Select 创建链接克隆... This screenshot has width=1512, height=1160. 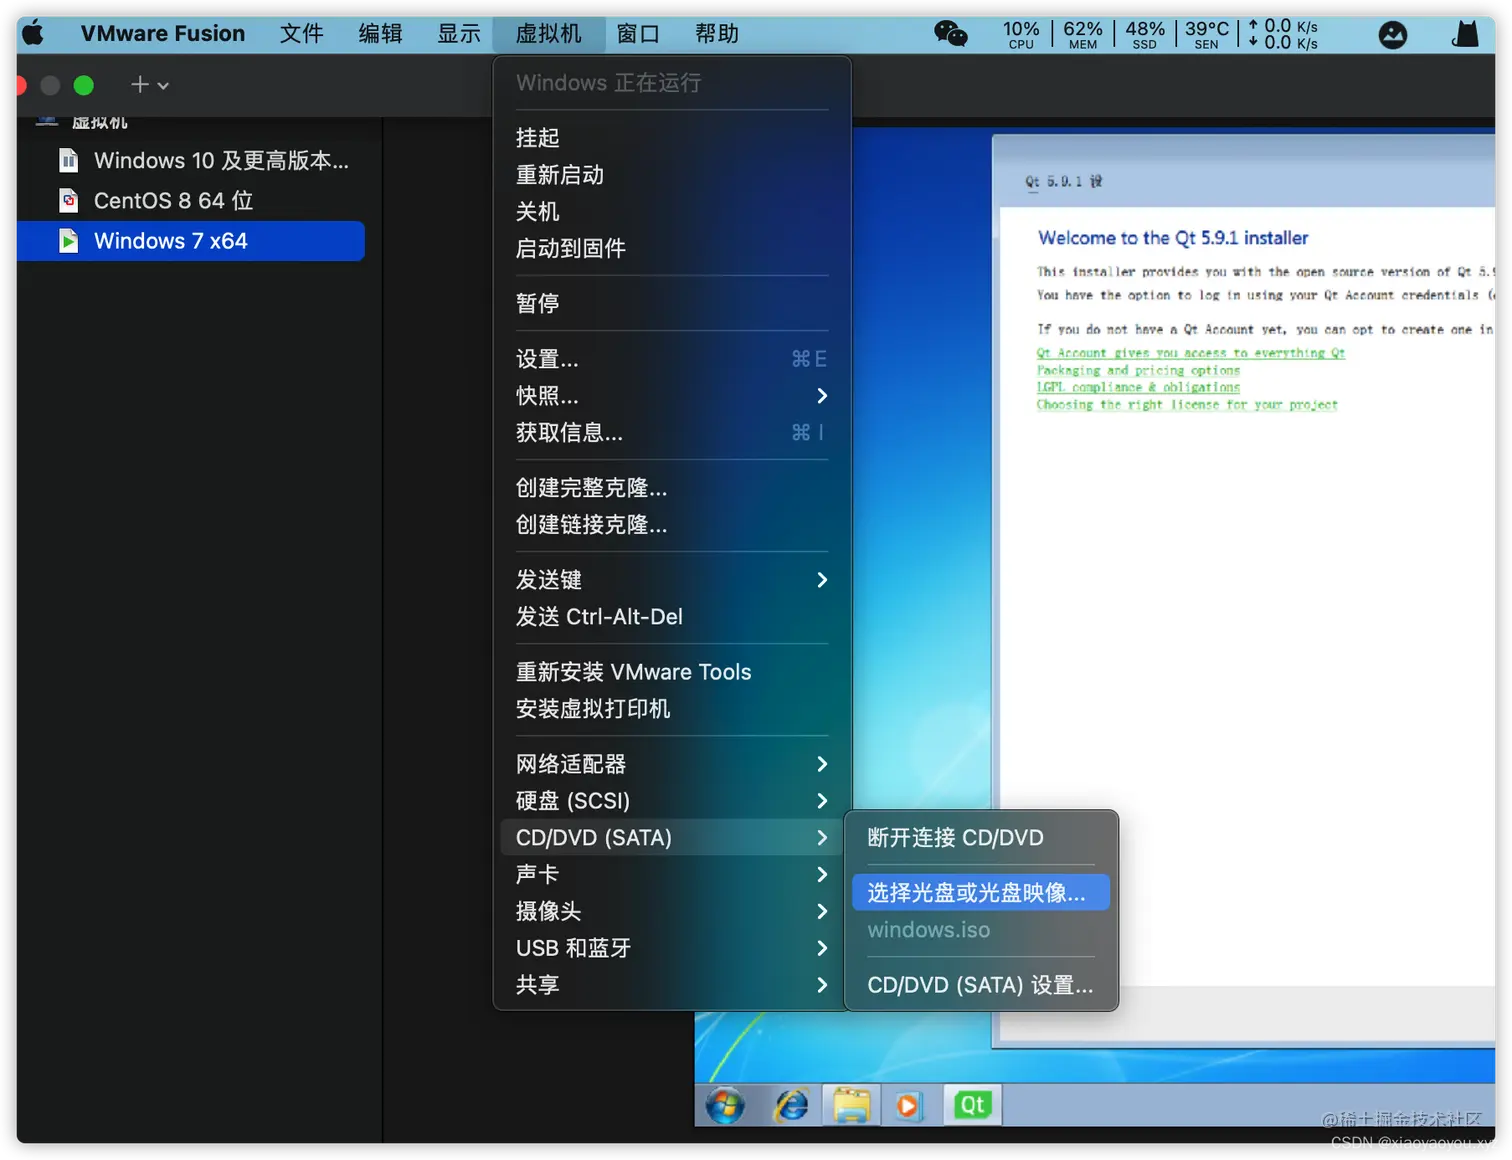pyautogui.click(x=671, y=525)
